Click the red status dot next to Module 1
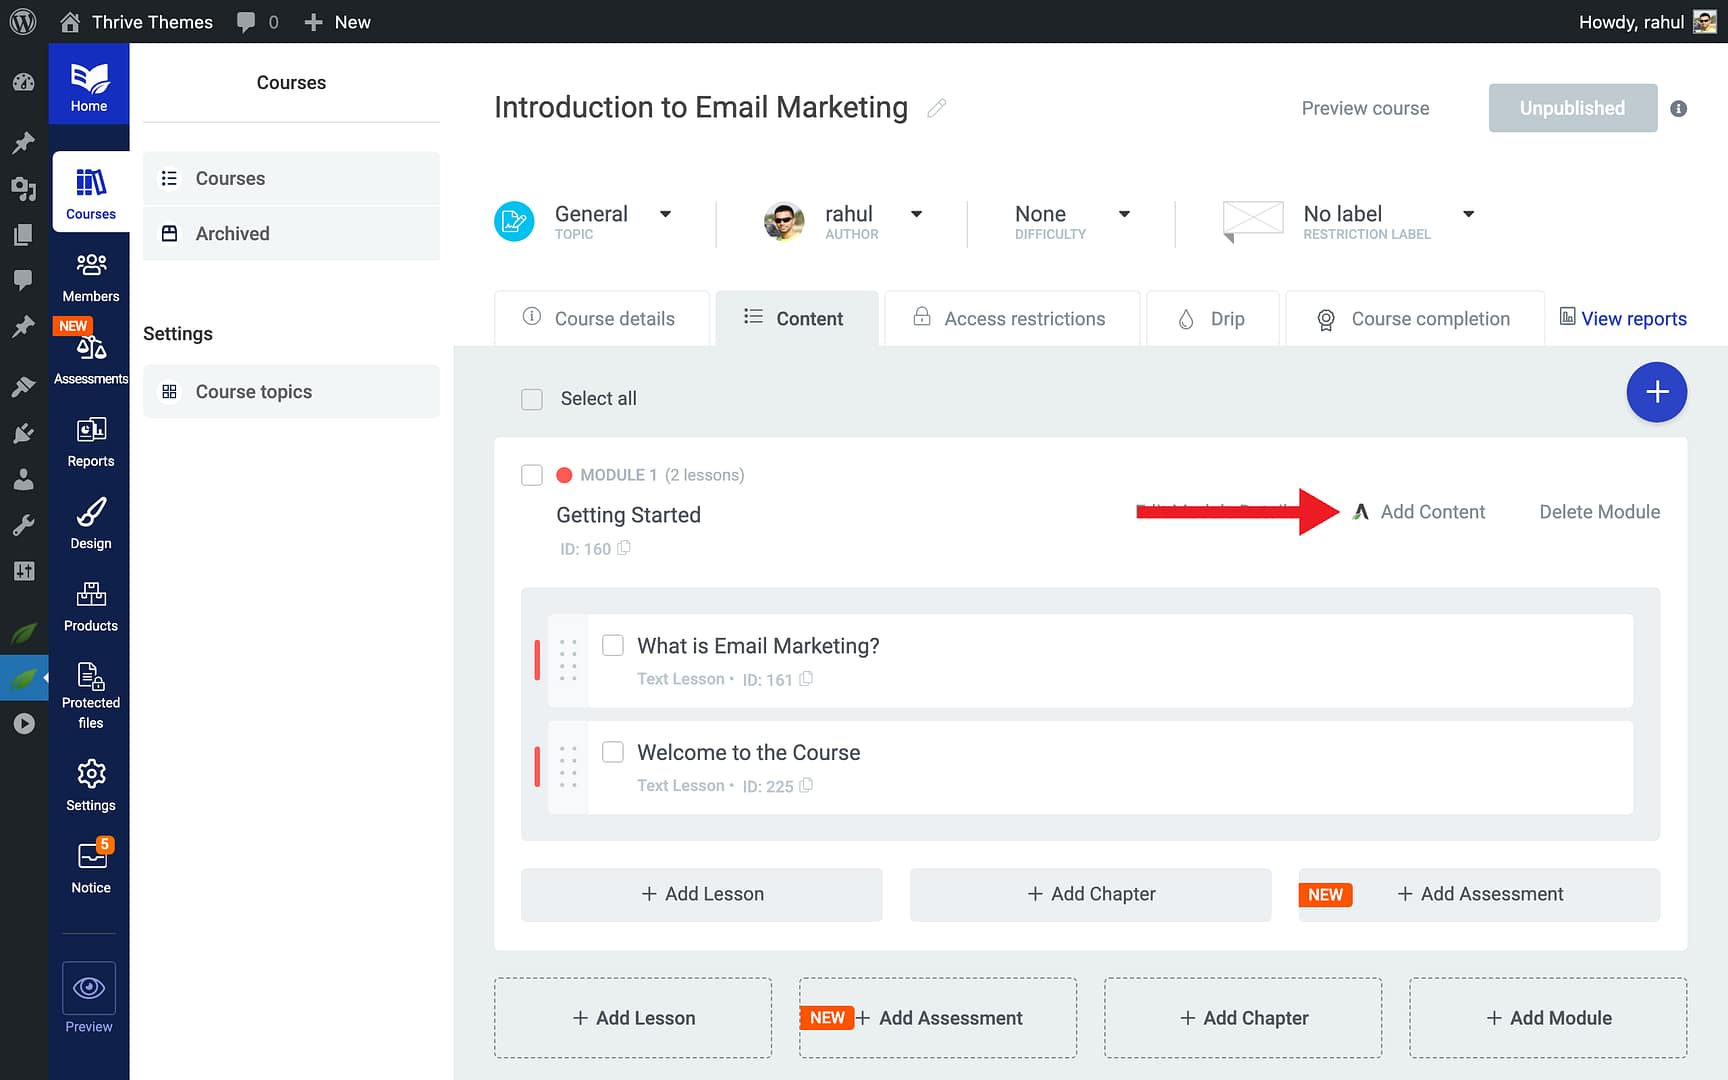This screenshot has height=1080, width=1728. pyautogui.click(x=565, y=474)
